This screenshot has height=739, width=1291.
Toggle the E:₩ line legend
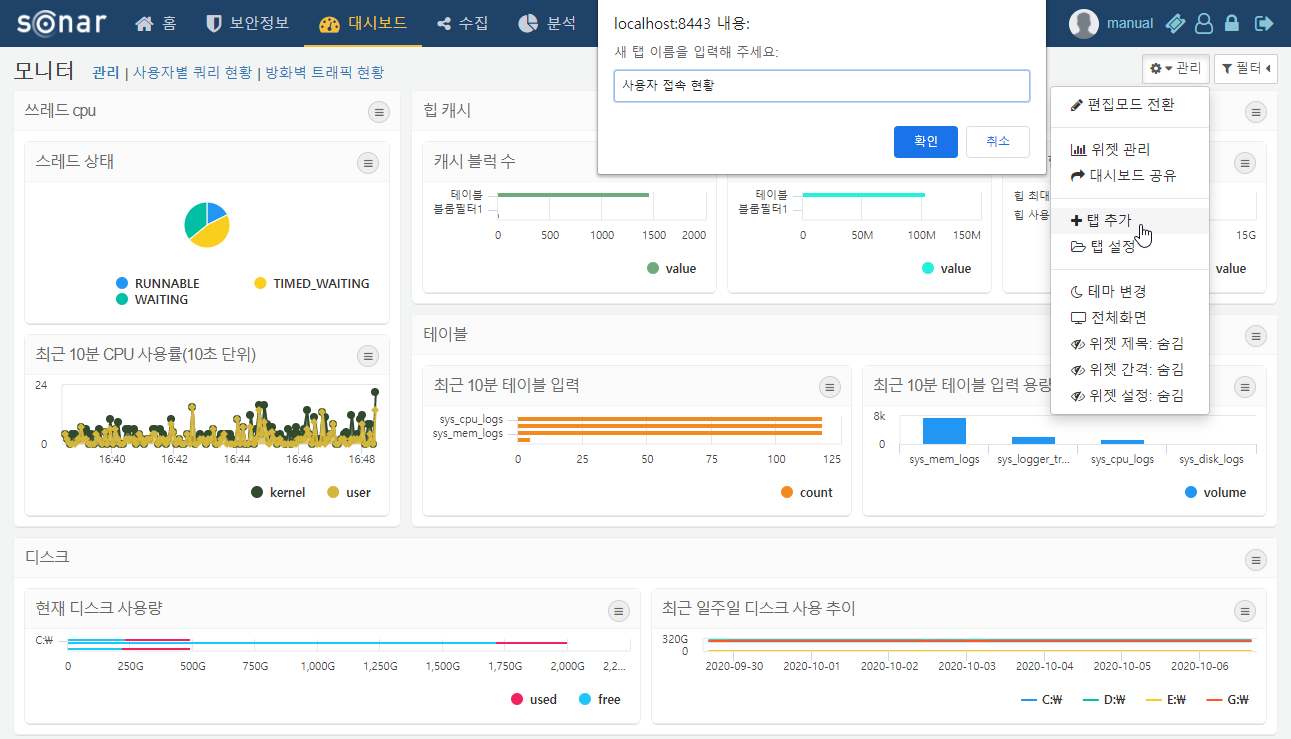click(1166, 700)
